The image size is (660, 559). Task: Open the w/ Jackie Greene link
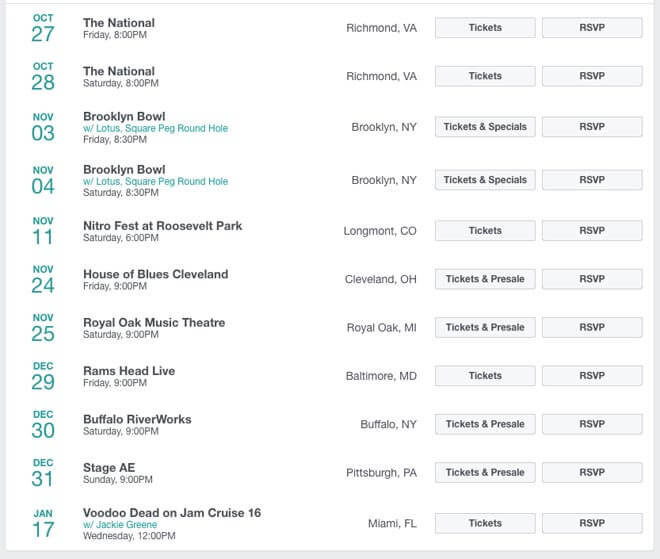[x=120, y=524]
